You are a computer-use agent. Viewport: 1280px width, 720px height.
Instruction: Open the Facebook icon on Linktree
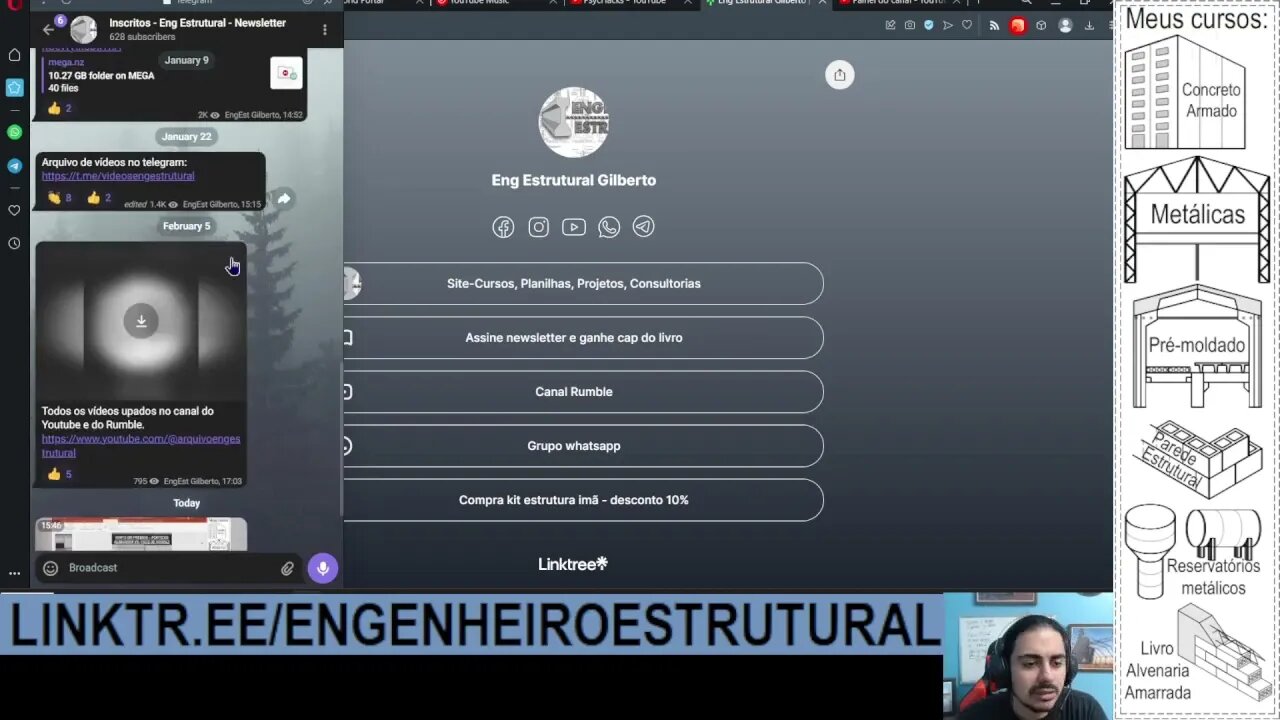[x=503, y=227]
